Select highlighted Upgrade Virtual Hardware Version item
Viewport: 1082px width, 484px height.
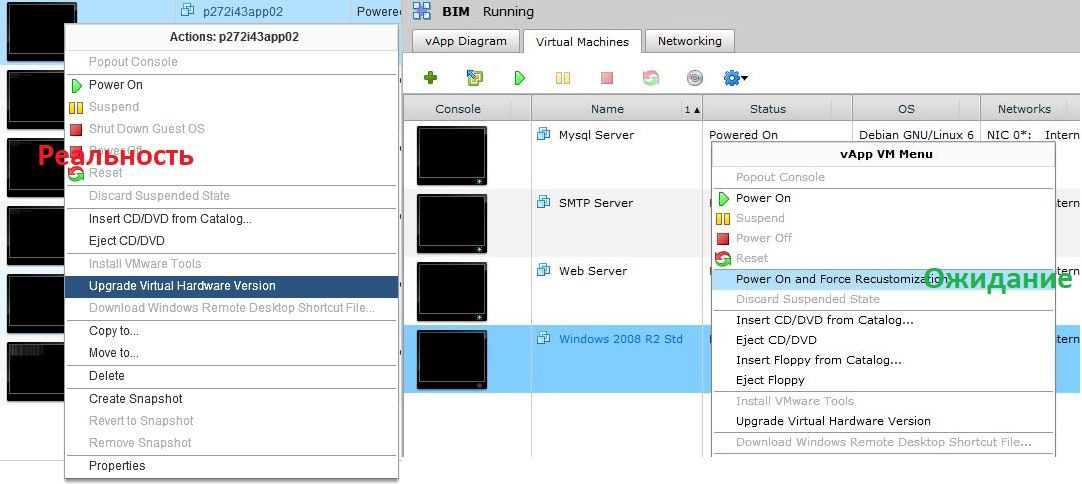click(231, 286)
